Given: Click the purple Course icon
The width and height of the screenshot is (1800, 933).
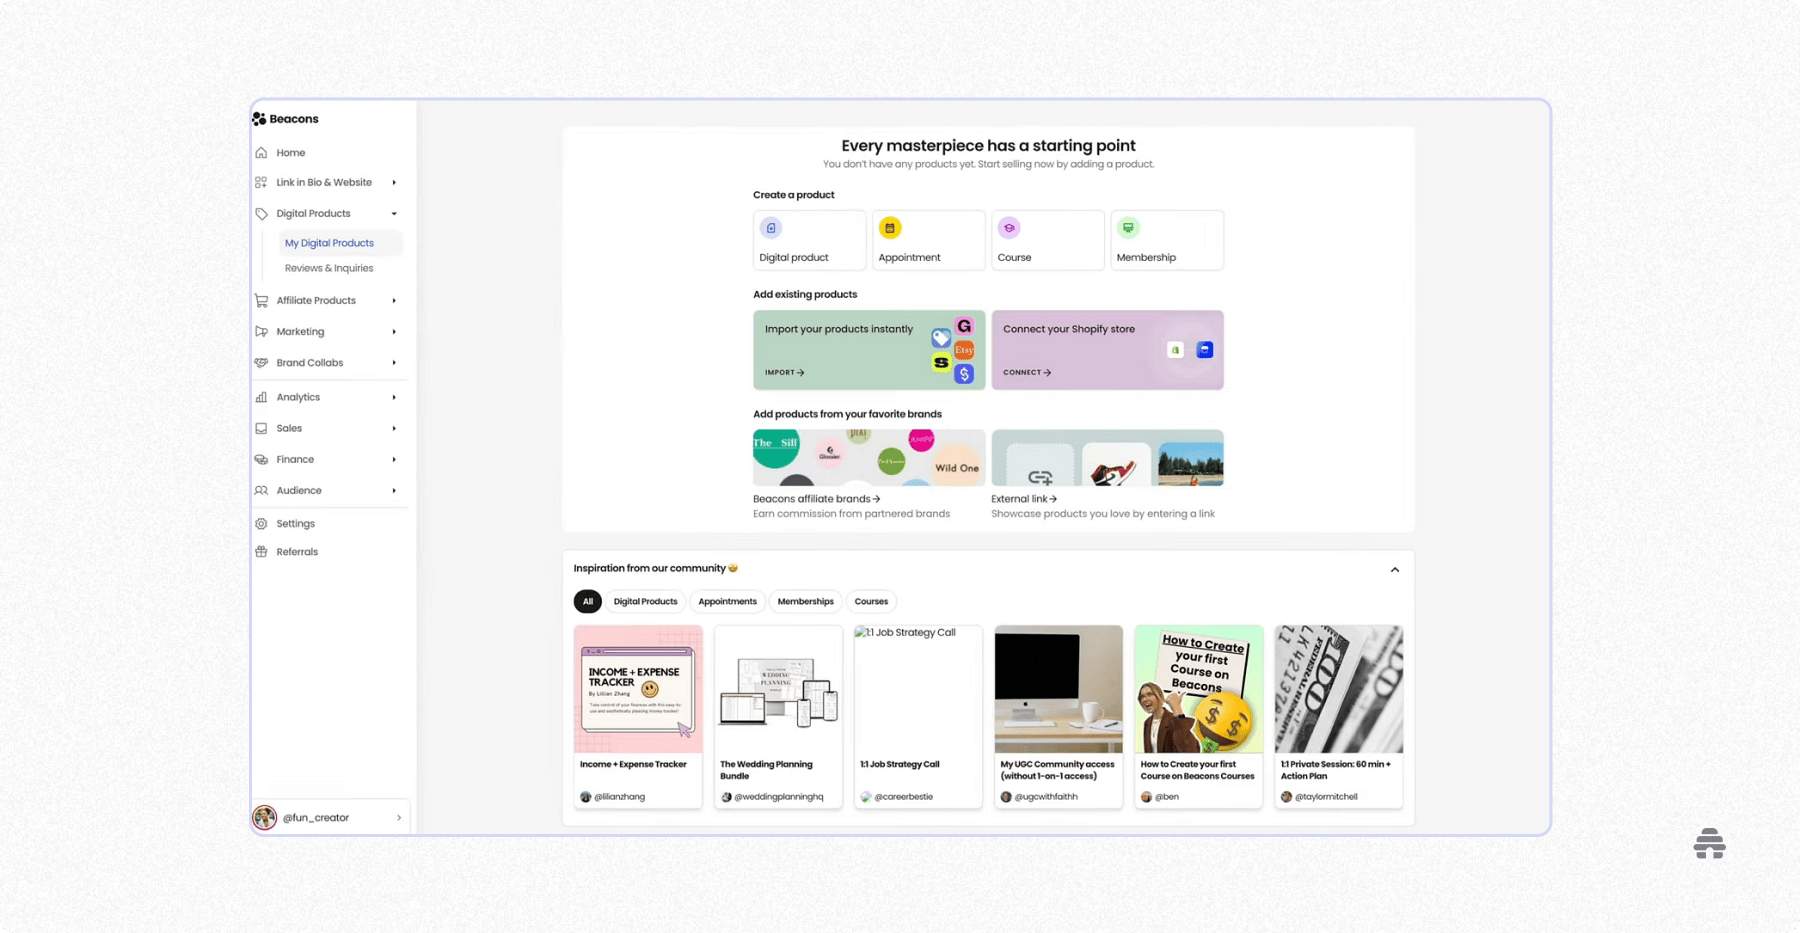Looking at the screenshot, I should click(1008, 227).
